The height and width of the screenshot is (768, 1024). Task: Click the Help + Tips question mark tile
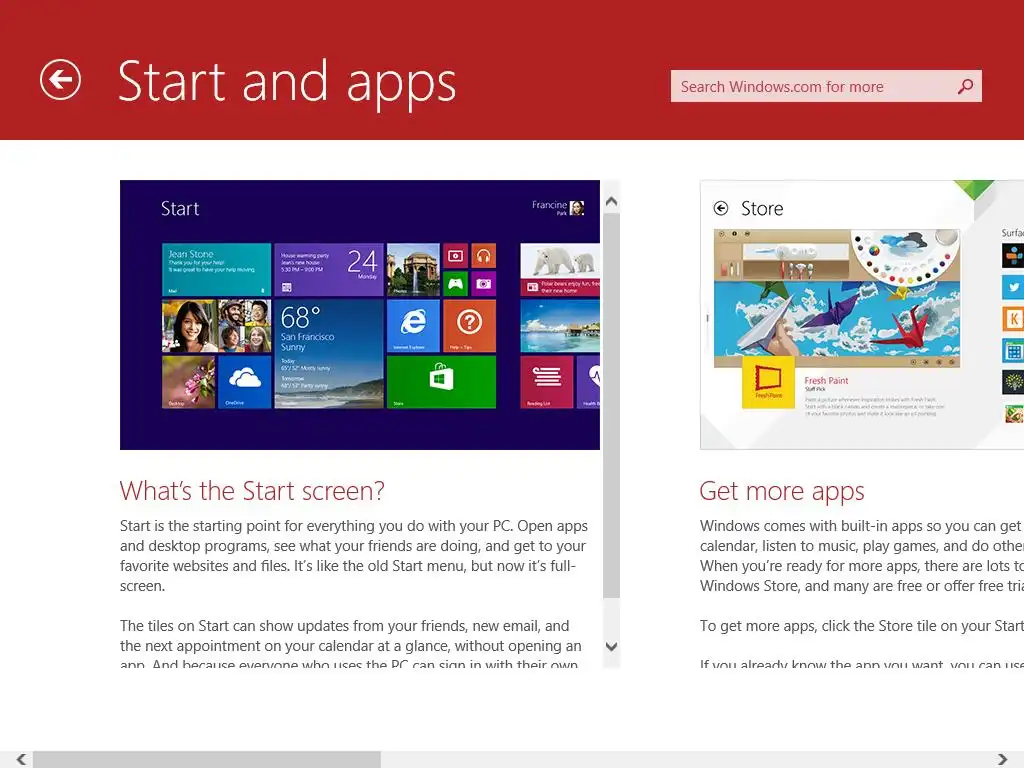tap(470, 325)
